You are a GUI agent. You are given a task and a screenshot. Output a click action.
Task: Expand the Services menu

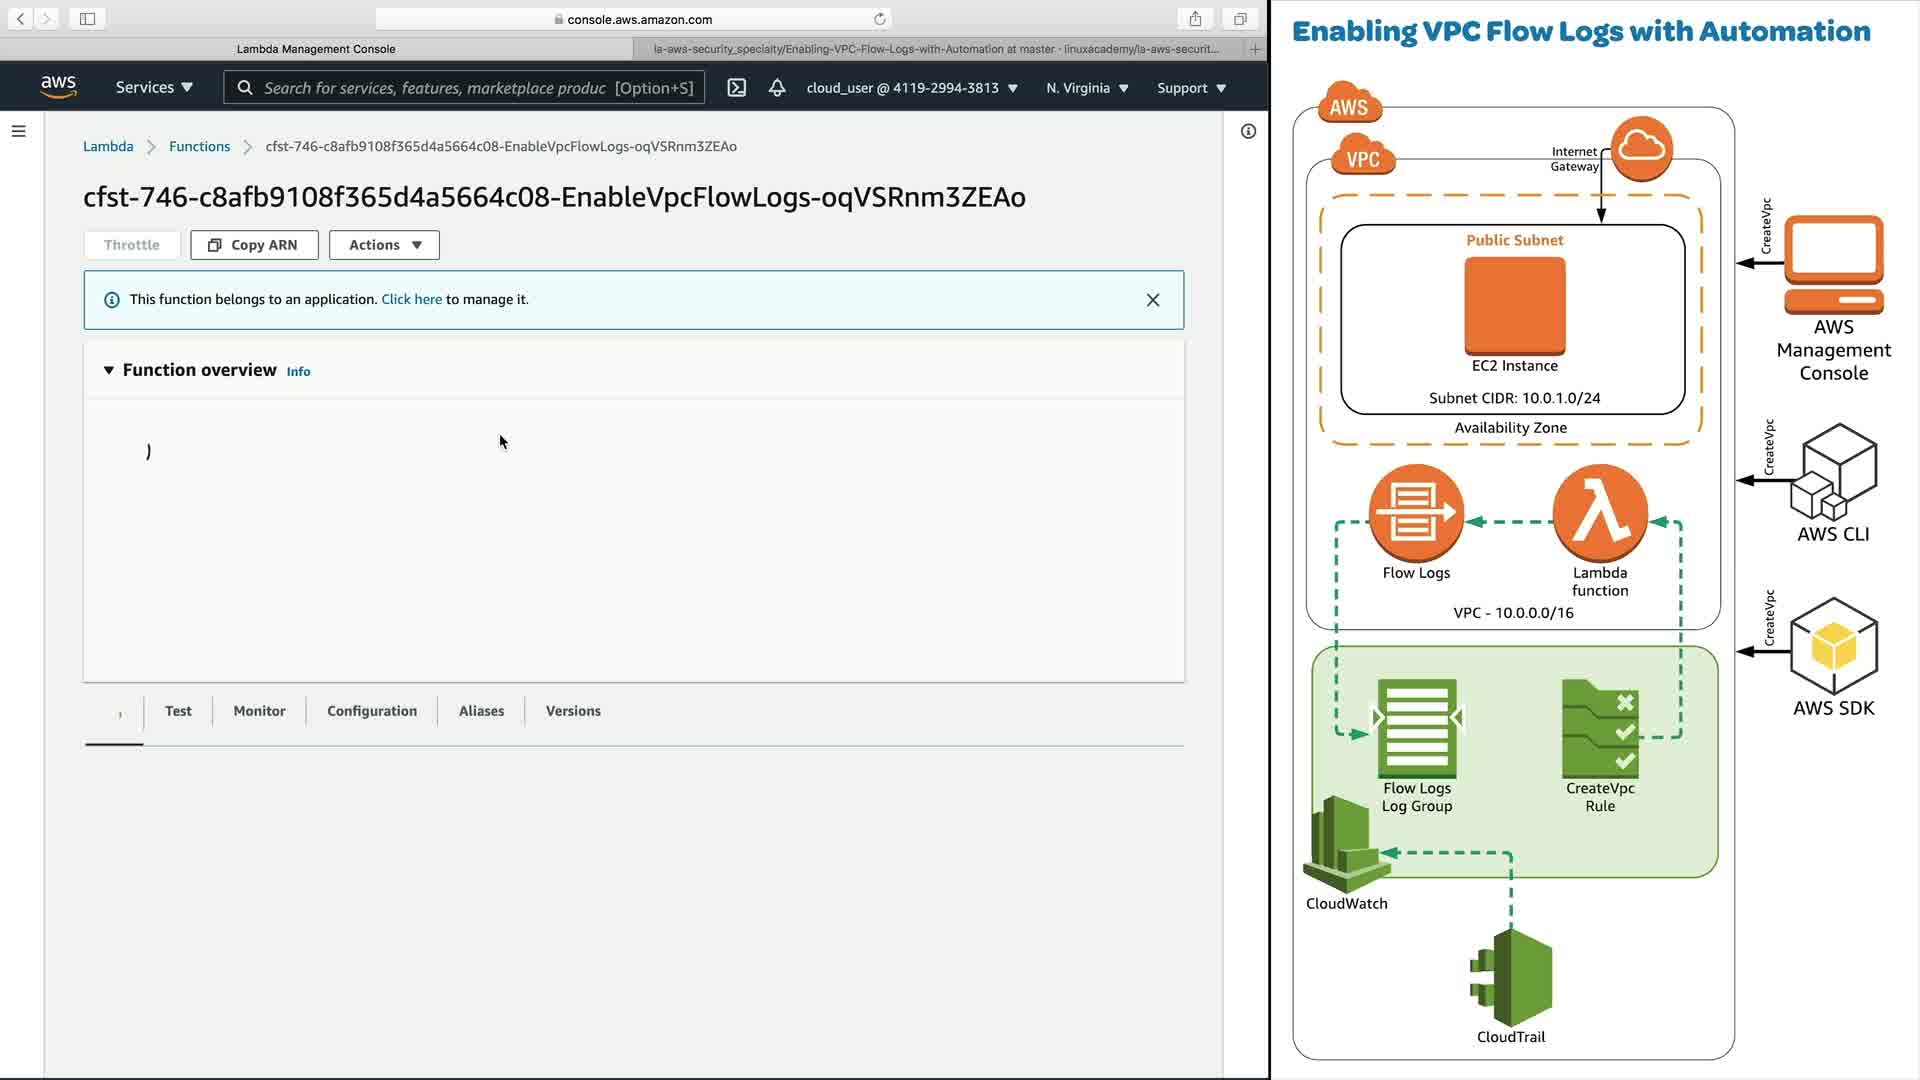(154, 88)
